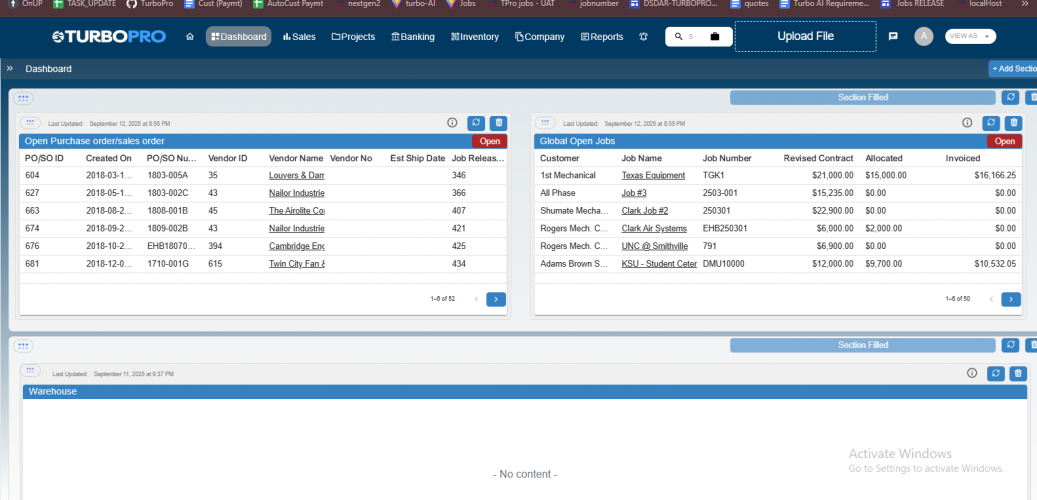Open the VIEW AS dropdown
The image size is (1037, 500).
click(970, 36)
